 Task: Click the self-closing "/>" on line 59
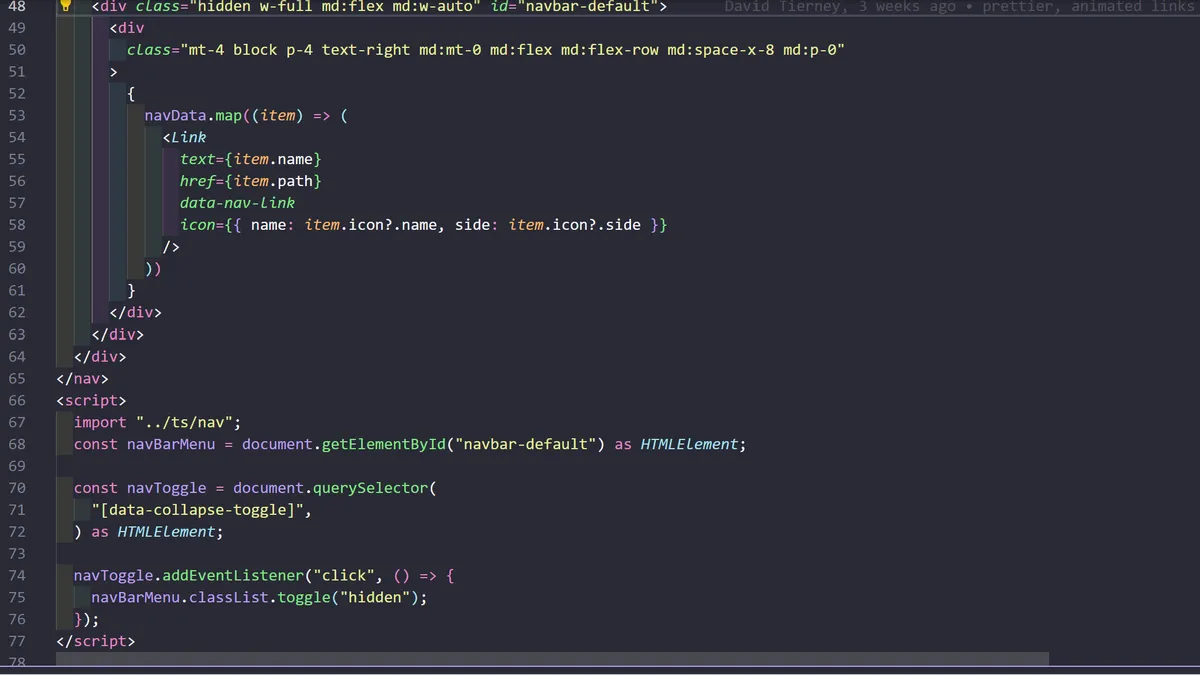point(171,247)
